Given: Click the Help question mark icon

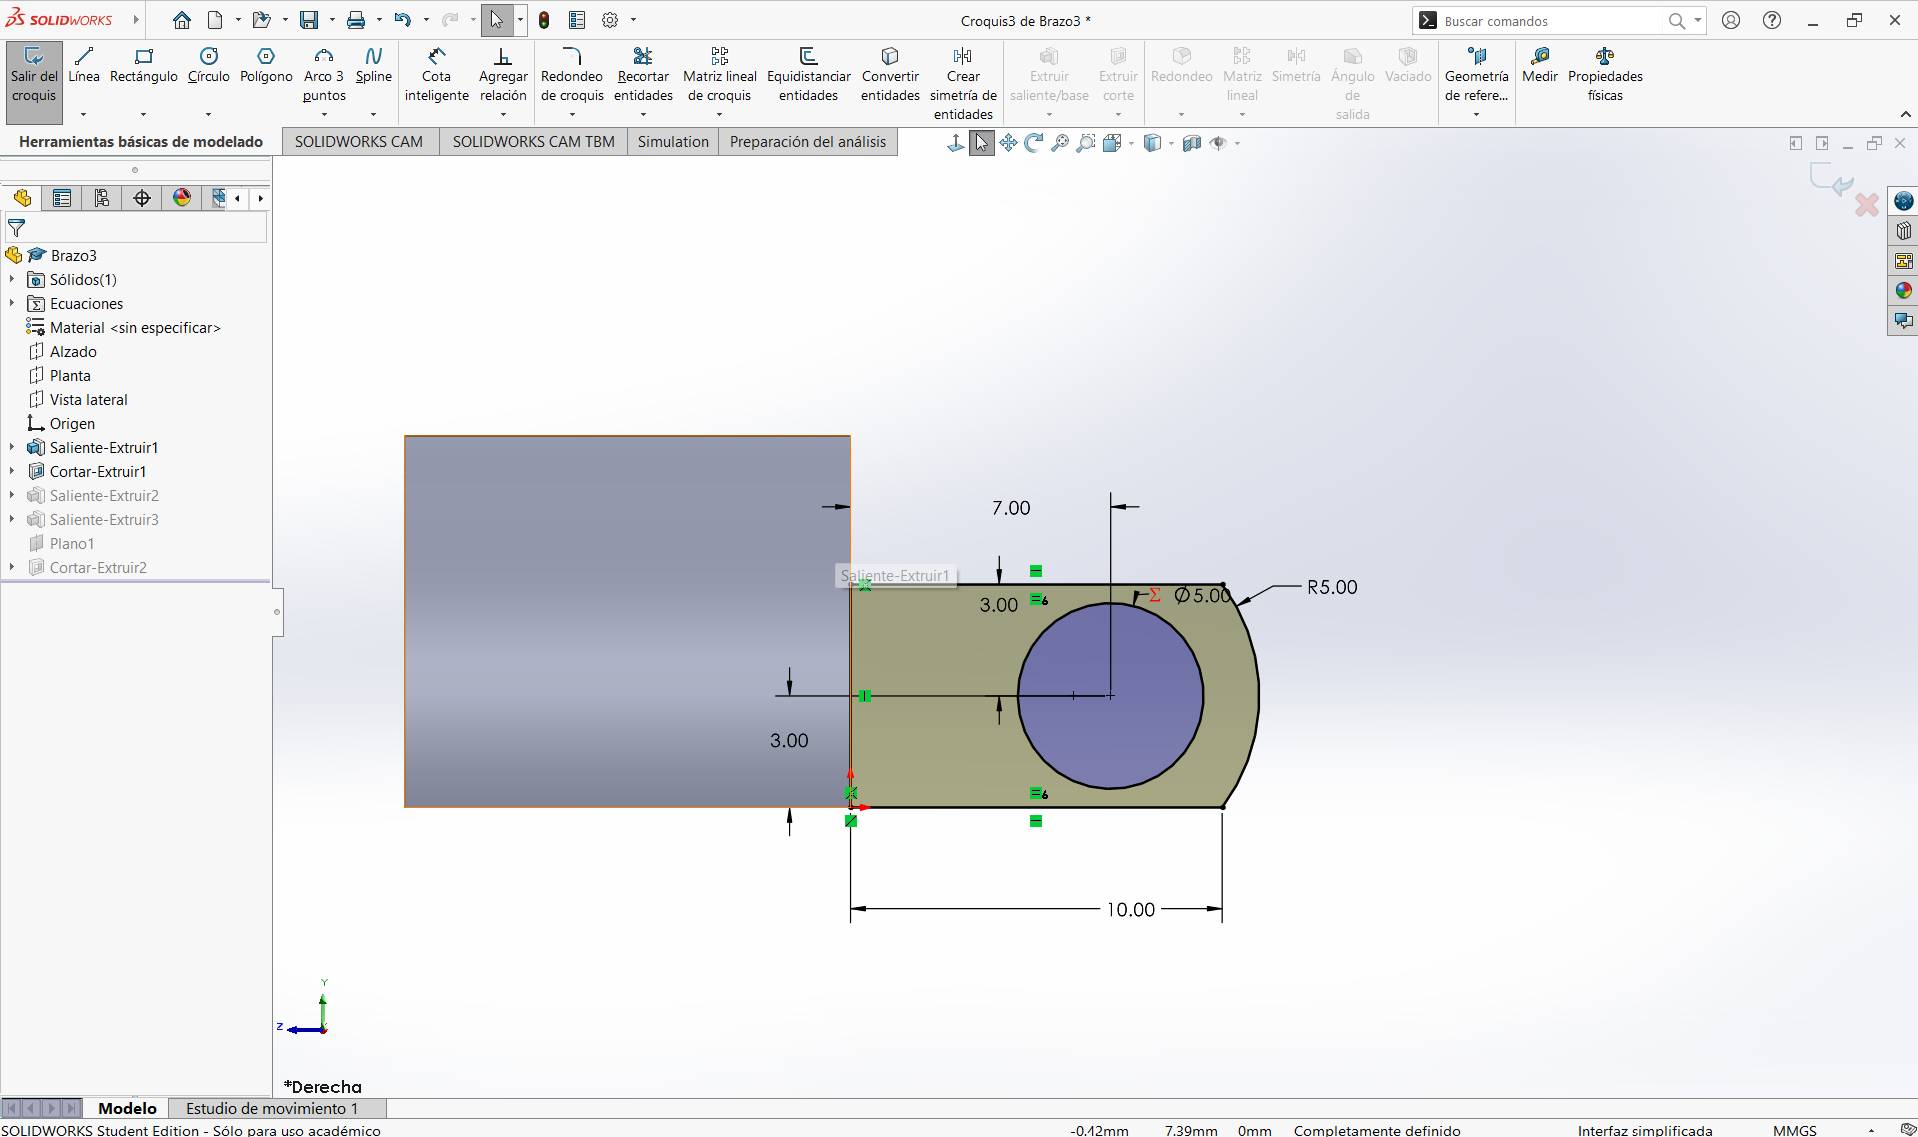Looking at the screenshot, I should pos(1772,20).
